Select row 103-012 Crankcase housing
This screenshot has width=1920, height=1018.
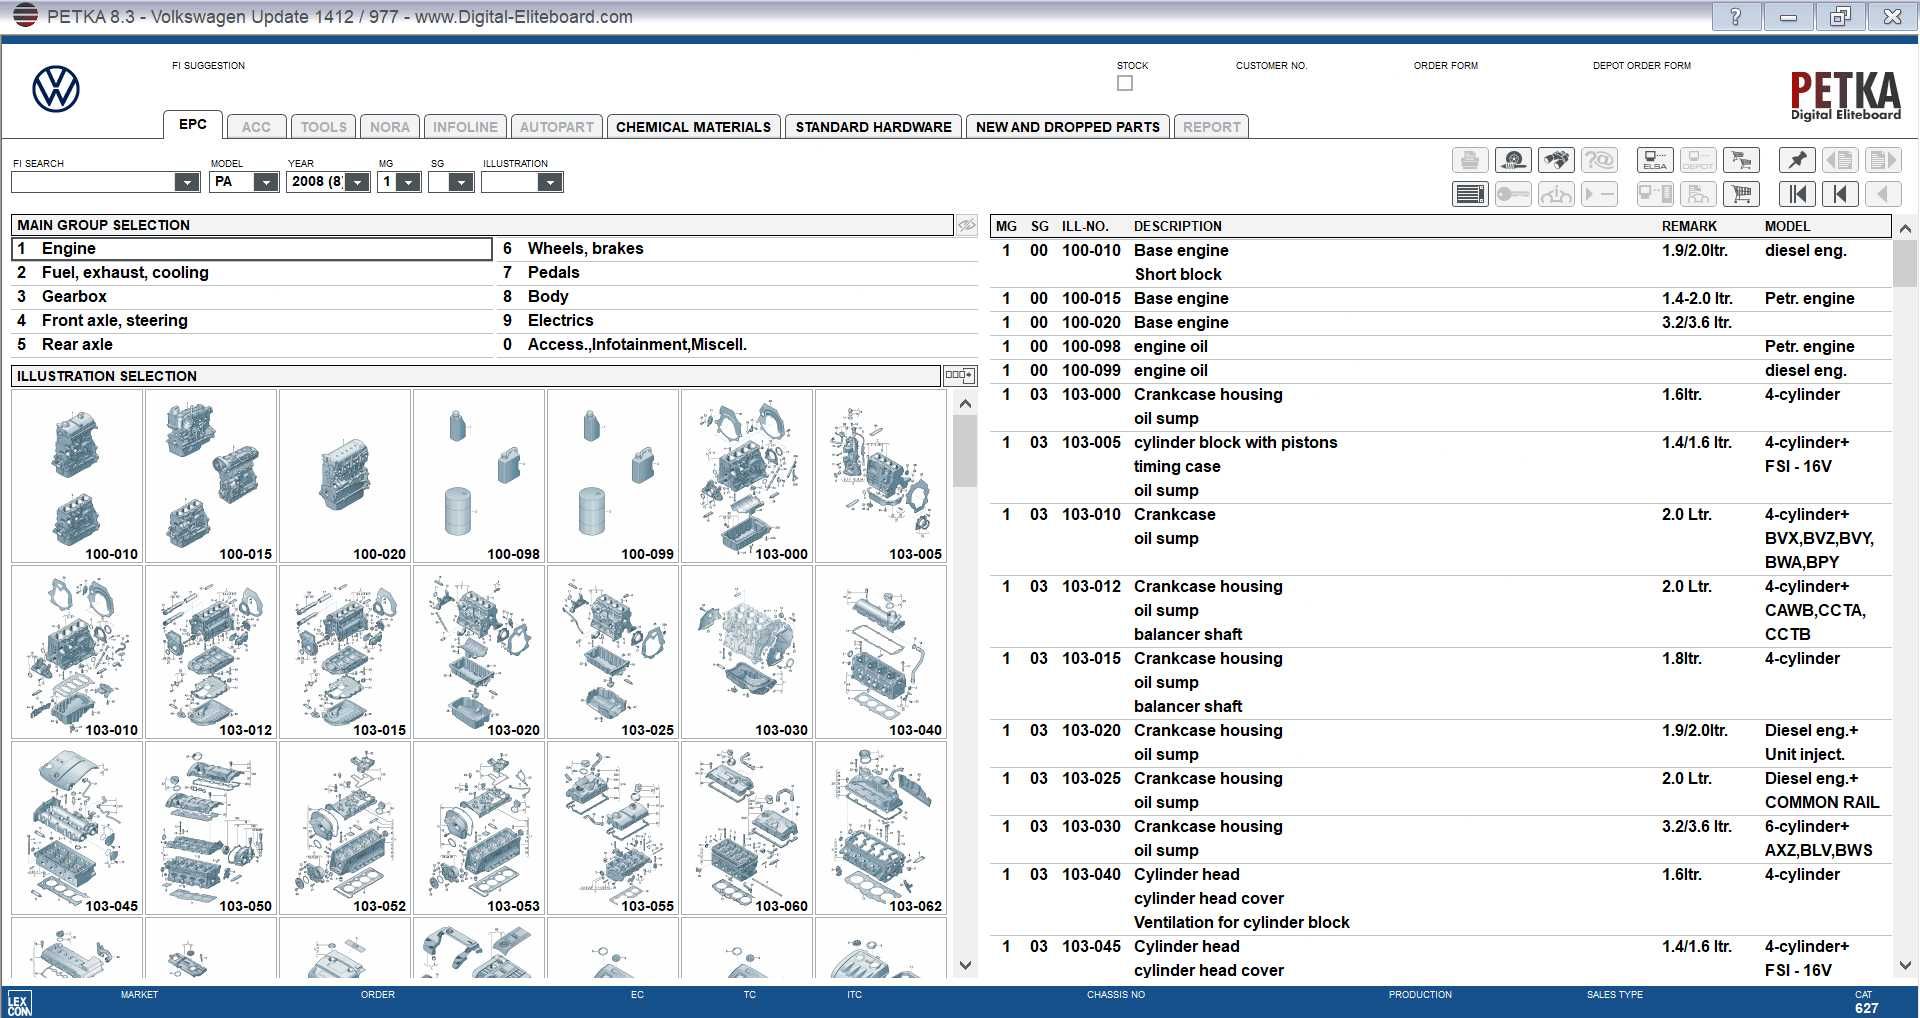point(1441,610)
